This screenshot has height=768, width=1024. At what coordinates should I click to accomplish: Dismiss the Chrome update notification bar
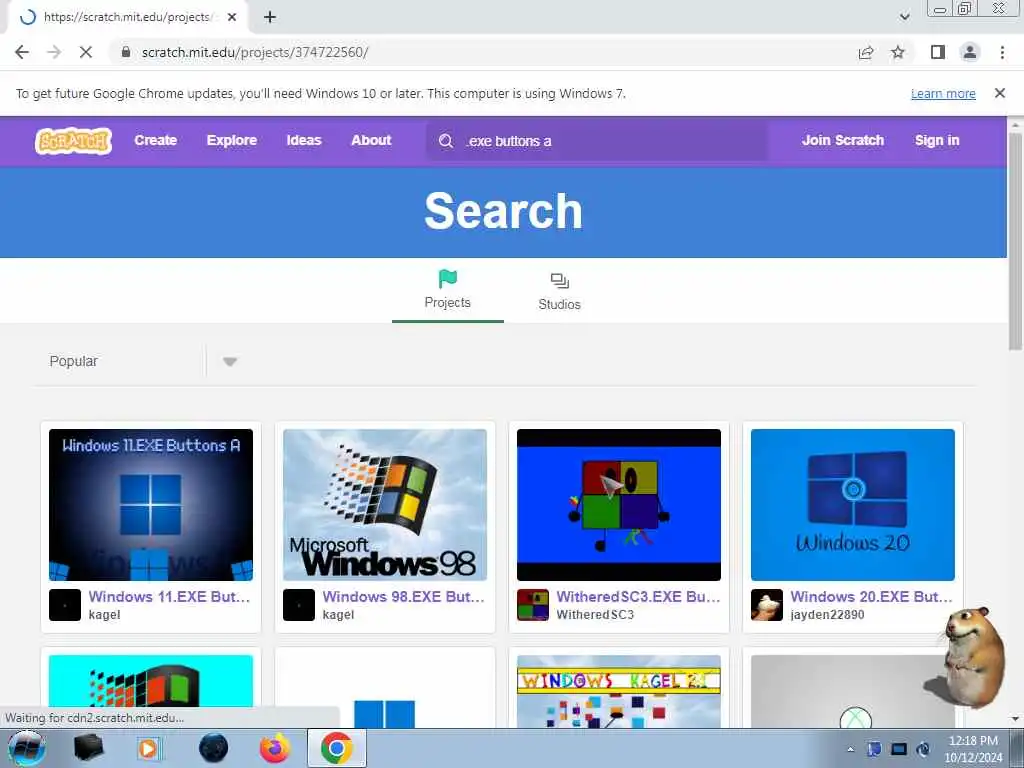[x=999, y=93]
